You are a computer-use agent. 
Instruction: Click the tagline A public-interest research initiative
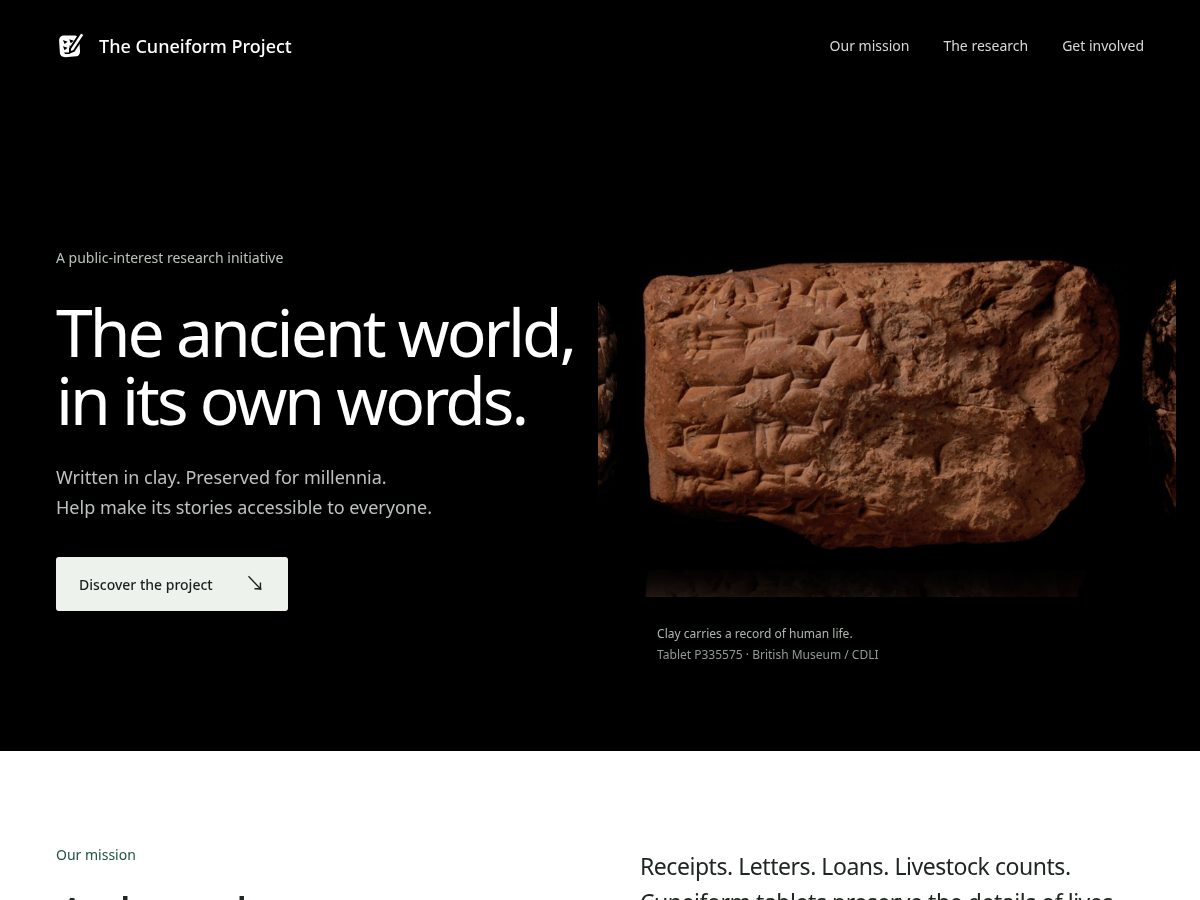point(169,258)
